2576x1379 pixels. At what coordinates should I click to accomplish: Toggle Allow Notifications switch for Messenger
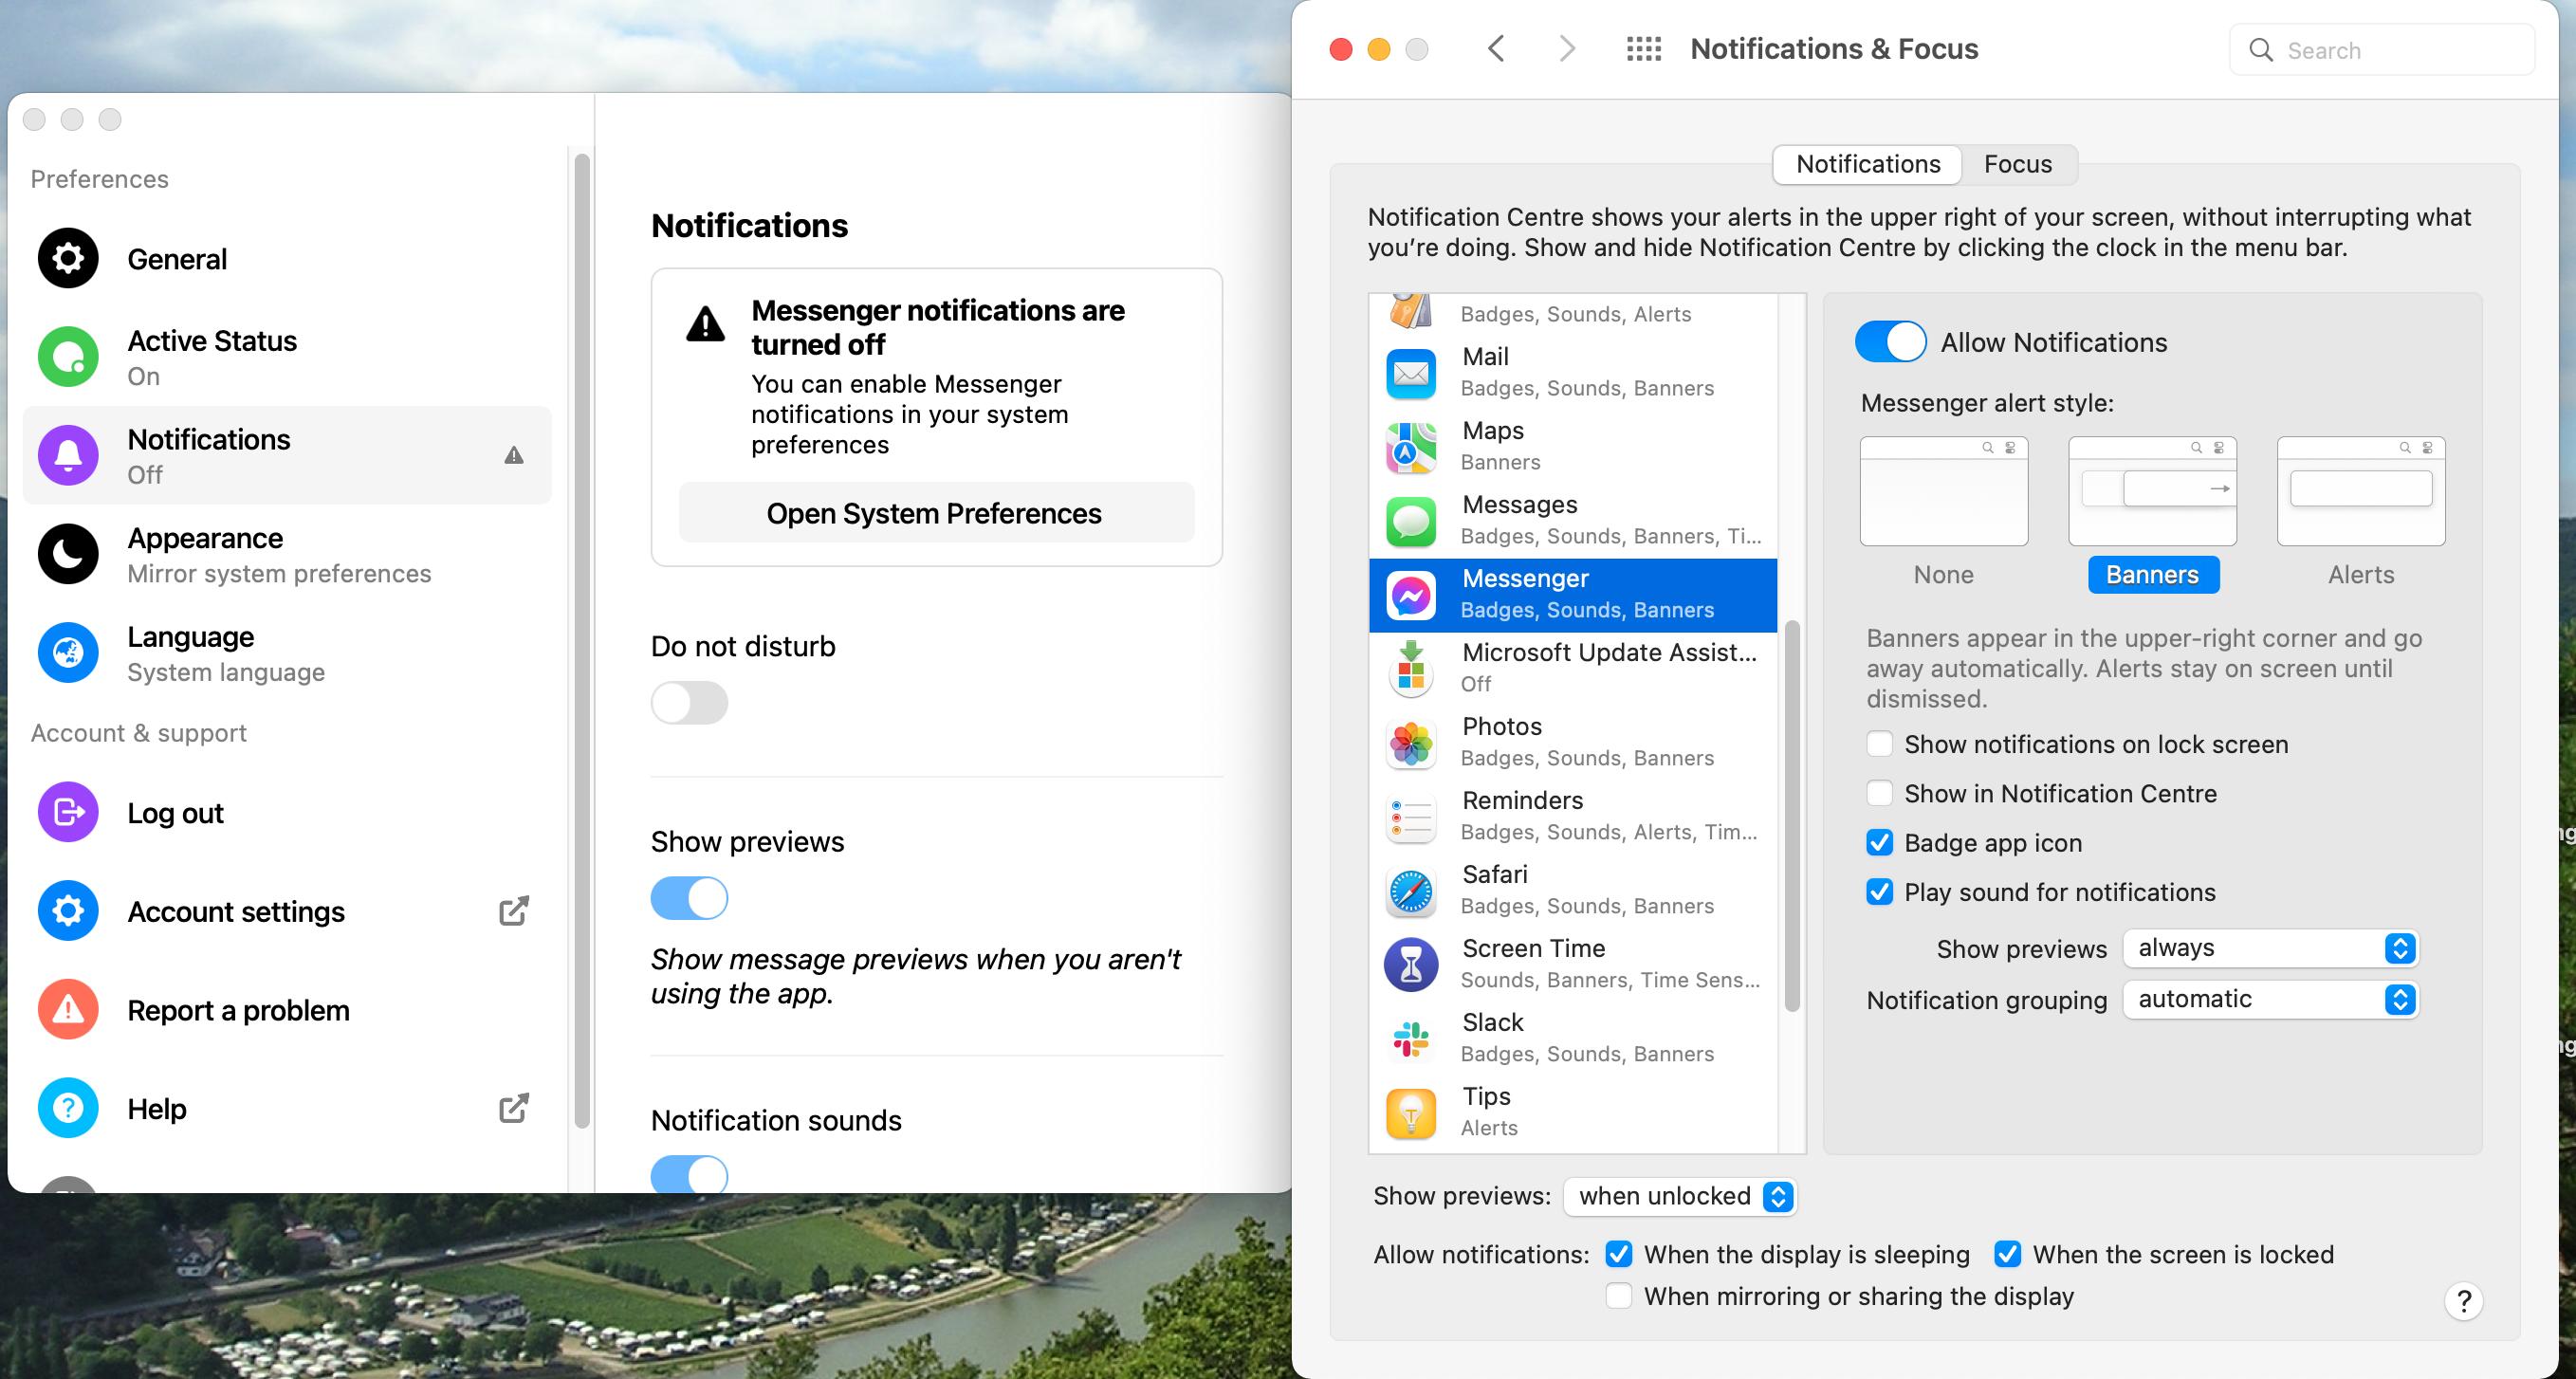click(1890, 342)
